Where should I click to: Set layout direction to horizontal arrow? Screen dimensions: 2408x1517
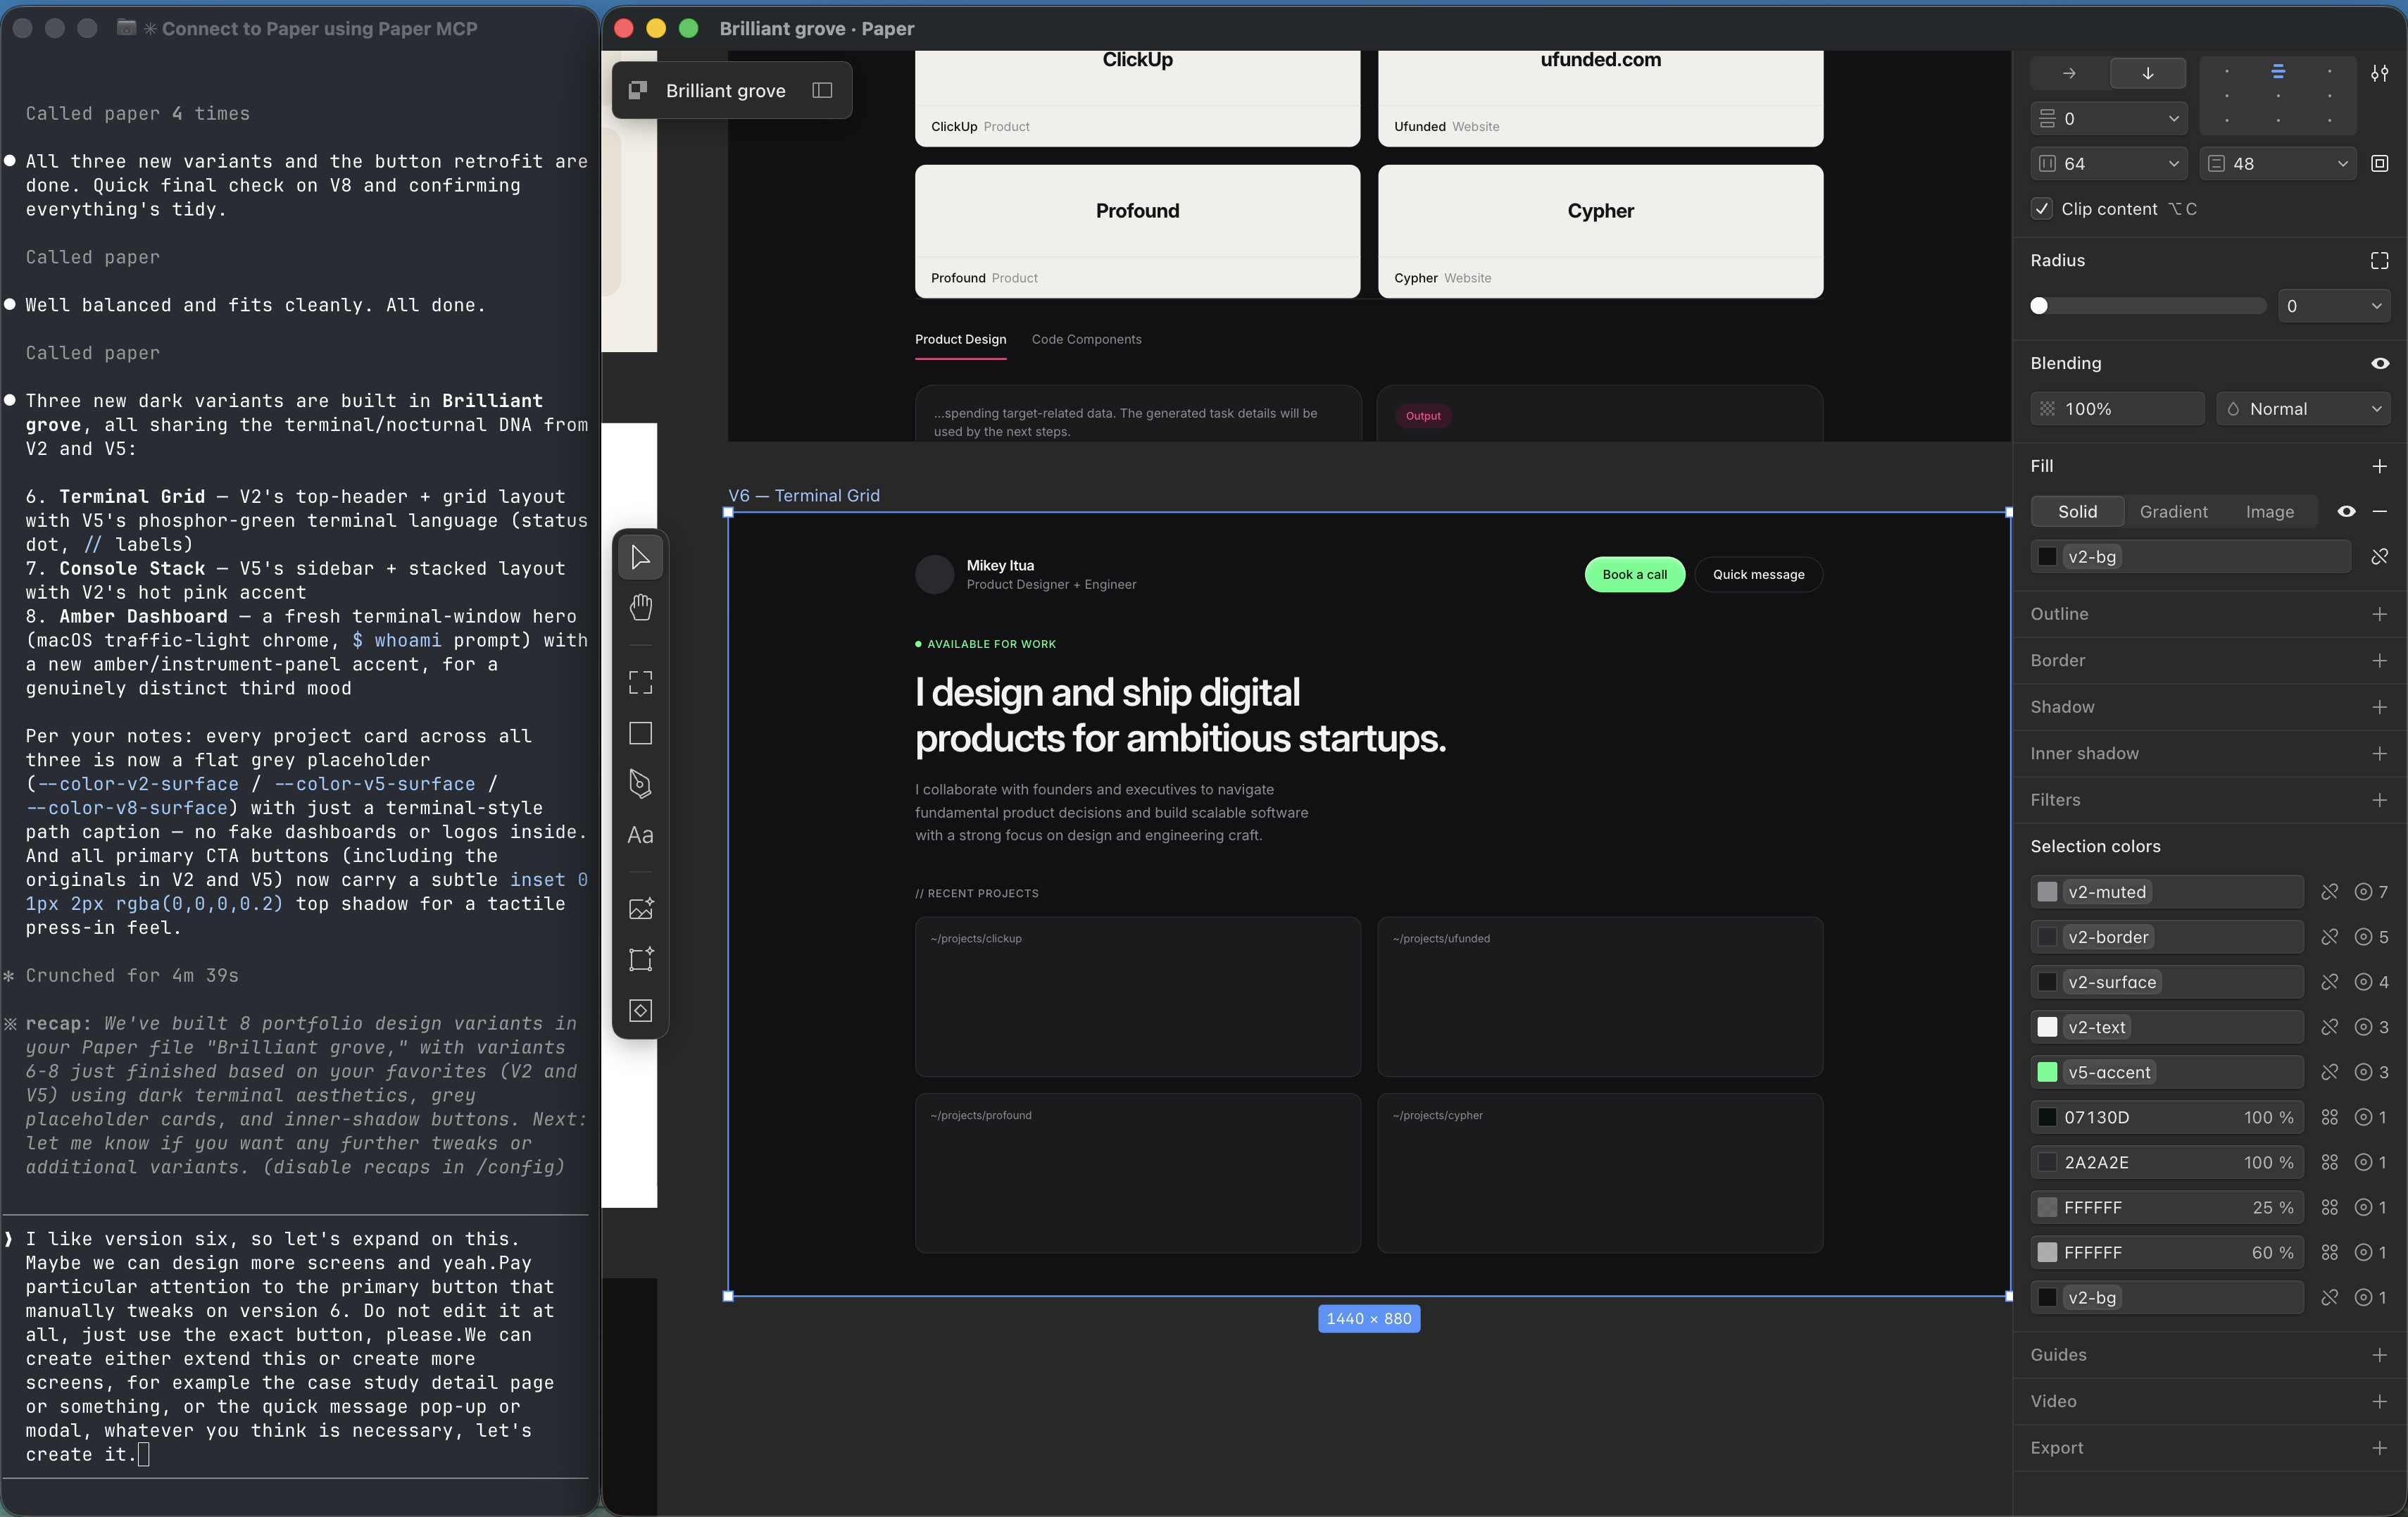pos(2068,73)
